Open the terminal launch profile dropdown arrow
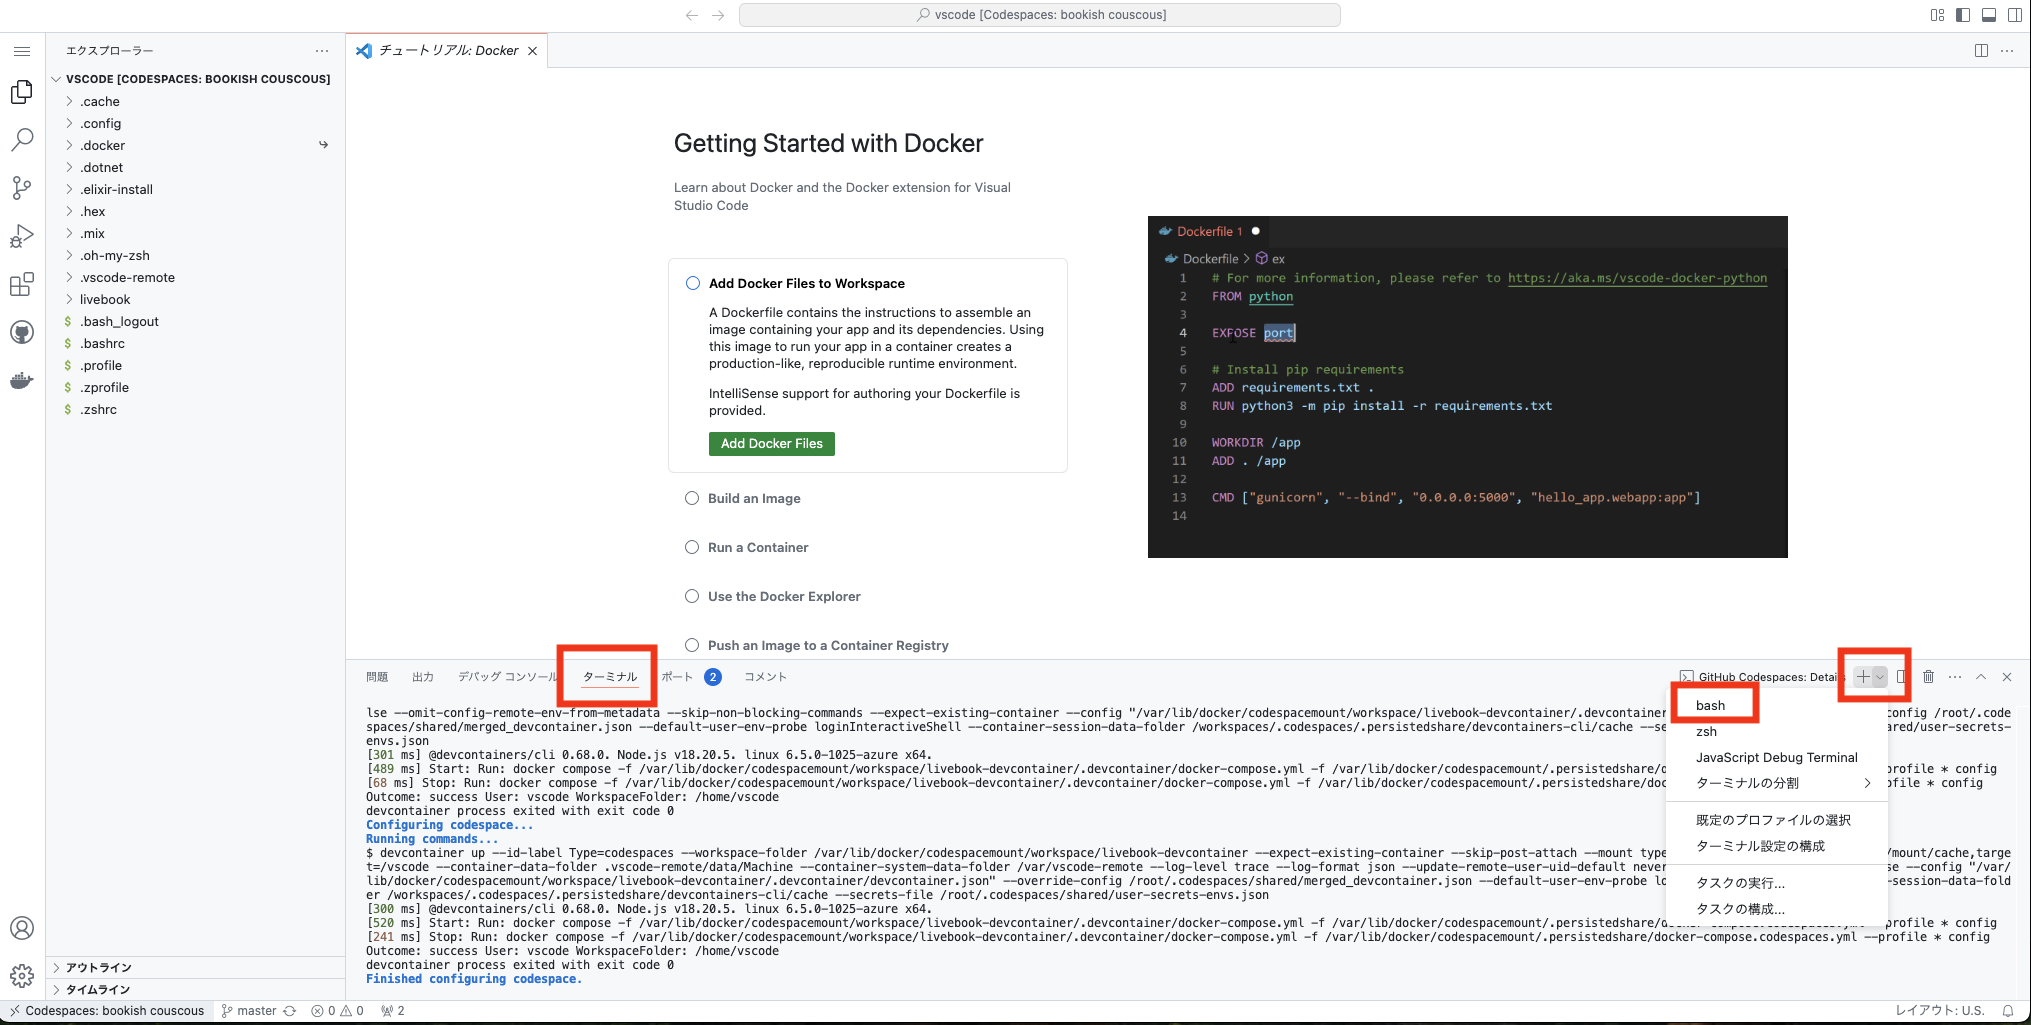The height and width of the screenshot is (1025, 2031). 1880,677
